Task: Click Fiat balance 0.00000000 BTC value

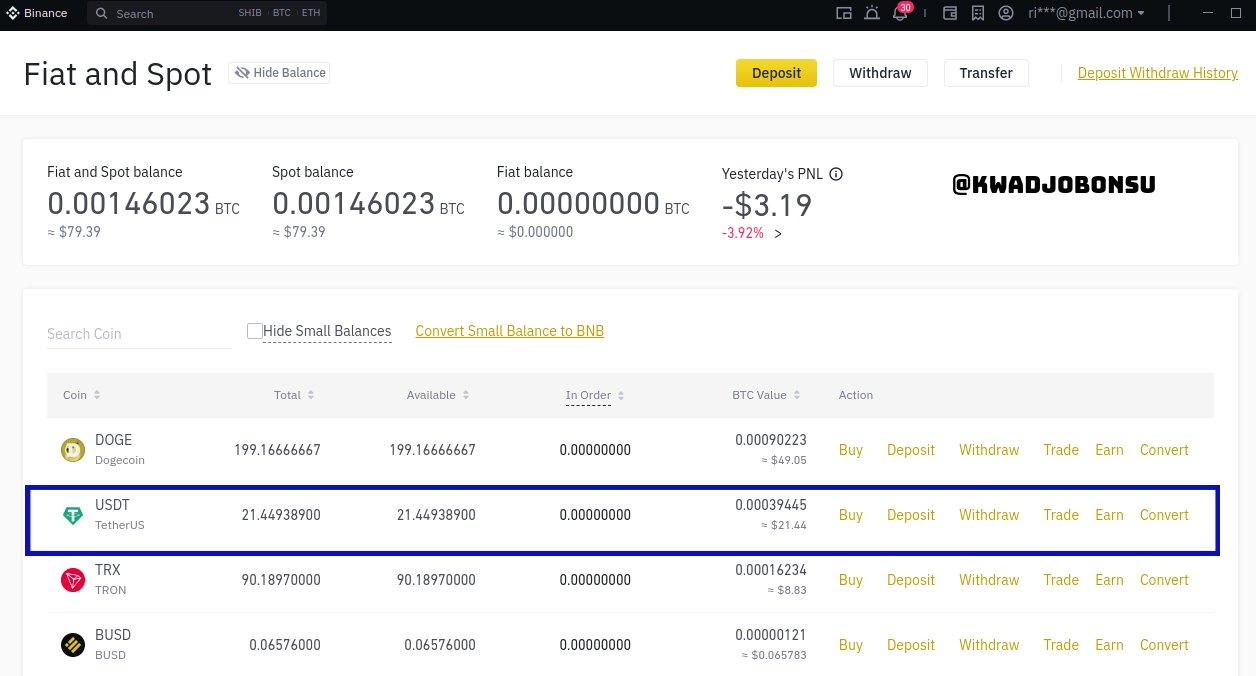Action: (593, 204)
